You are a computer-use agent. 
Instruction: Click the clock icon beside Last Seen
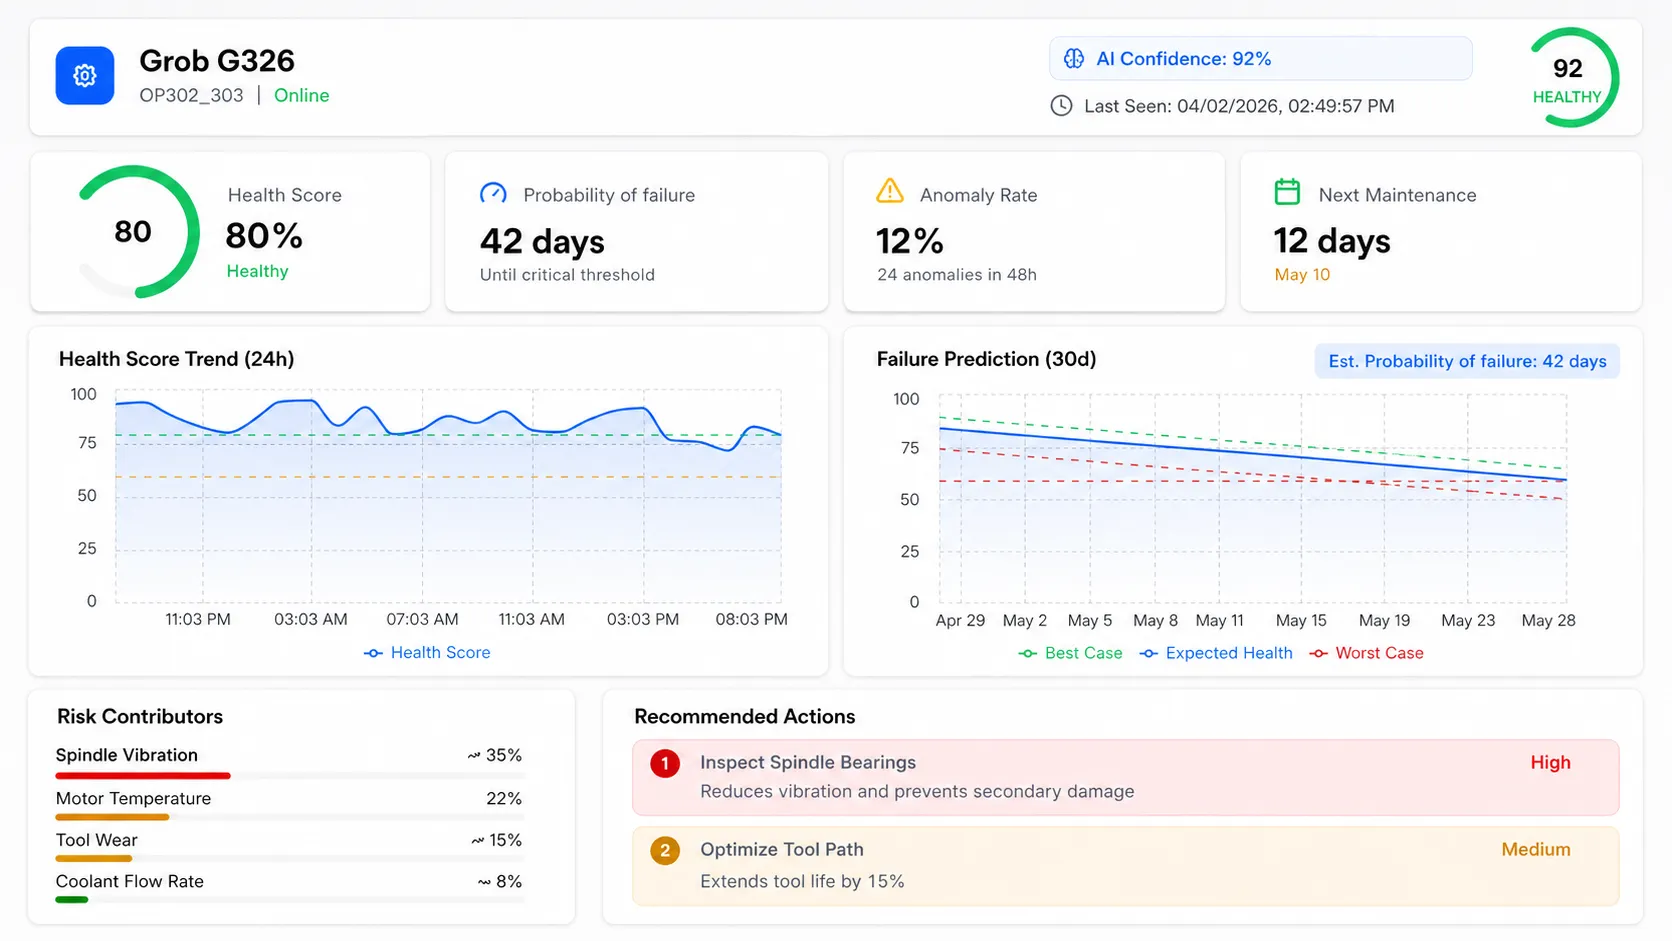click(x=1061, y=106)
